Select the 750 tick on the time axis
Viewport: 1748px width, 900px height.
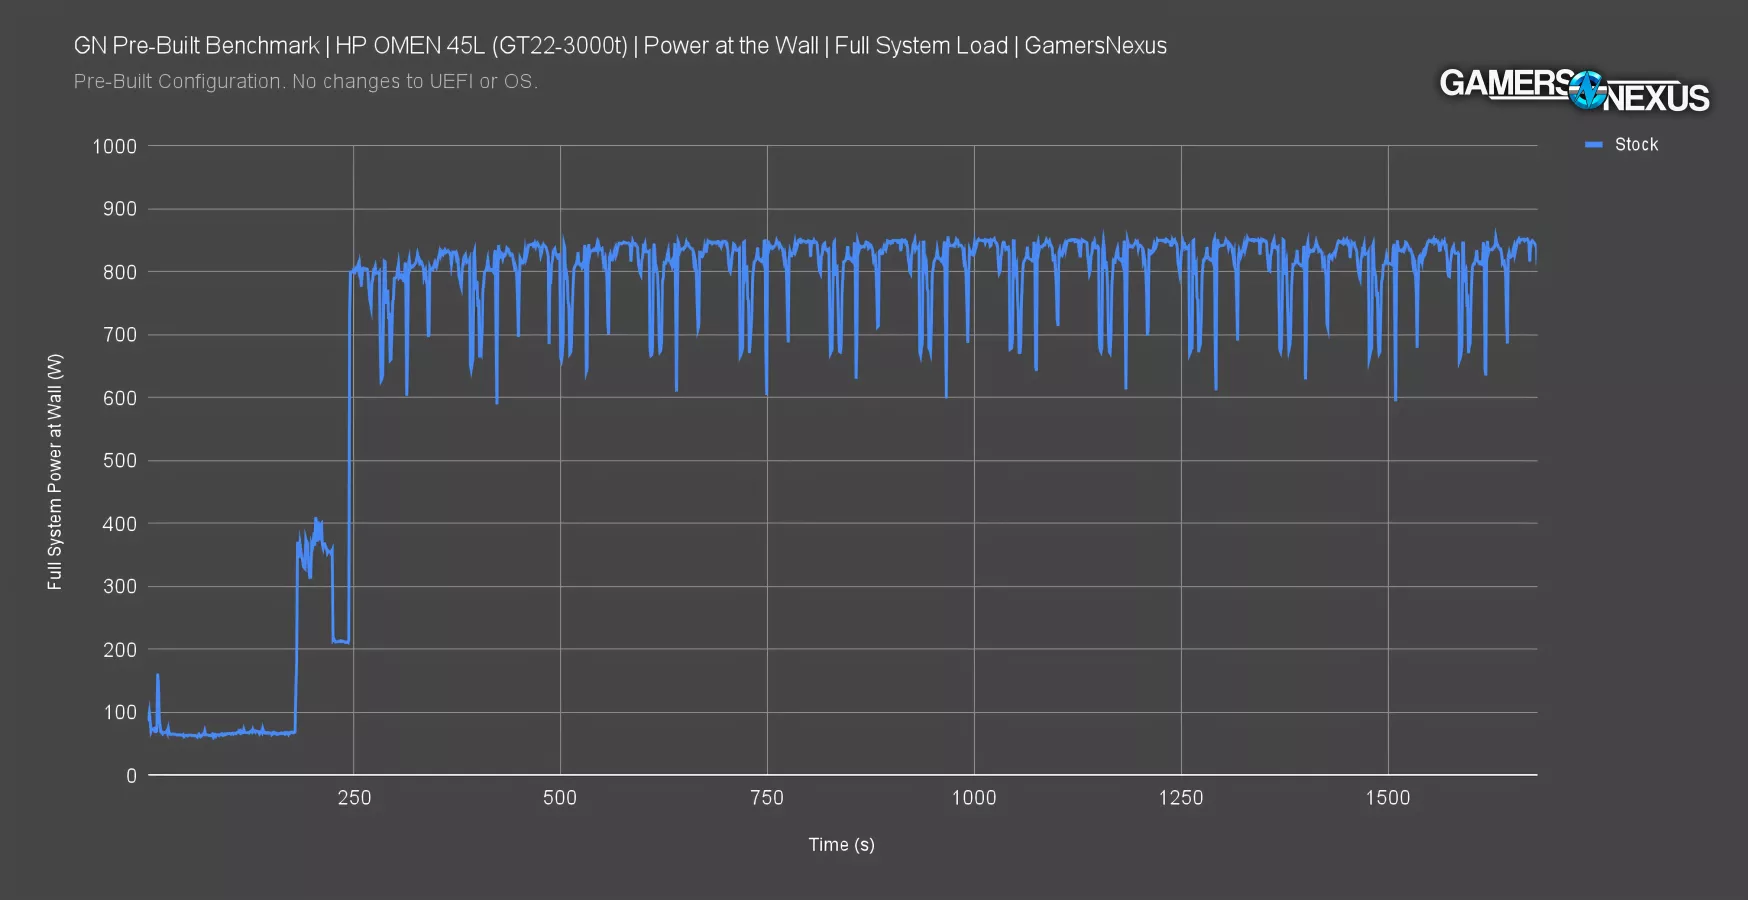coord(767,798)
